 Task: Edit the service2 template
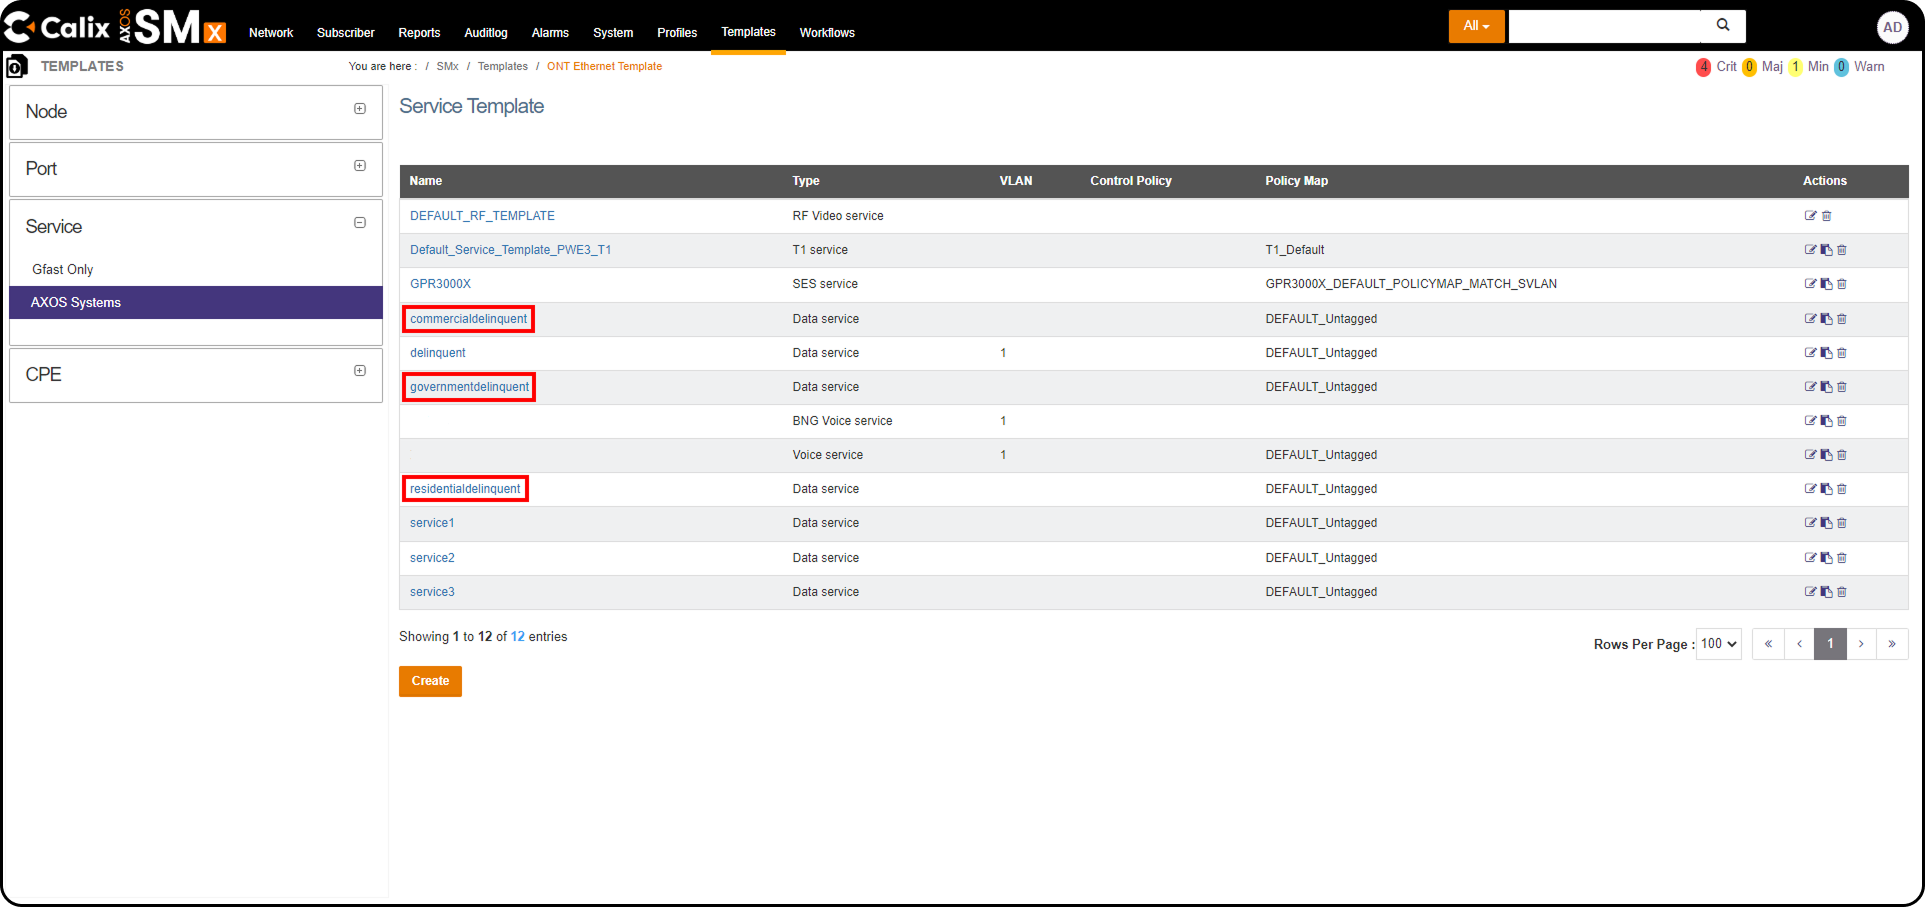1810,558
